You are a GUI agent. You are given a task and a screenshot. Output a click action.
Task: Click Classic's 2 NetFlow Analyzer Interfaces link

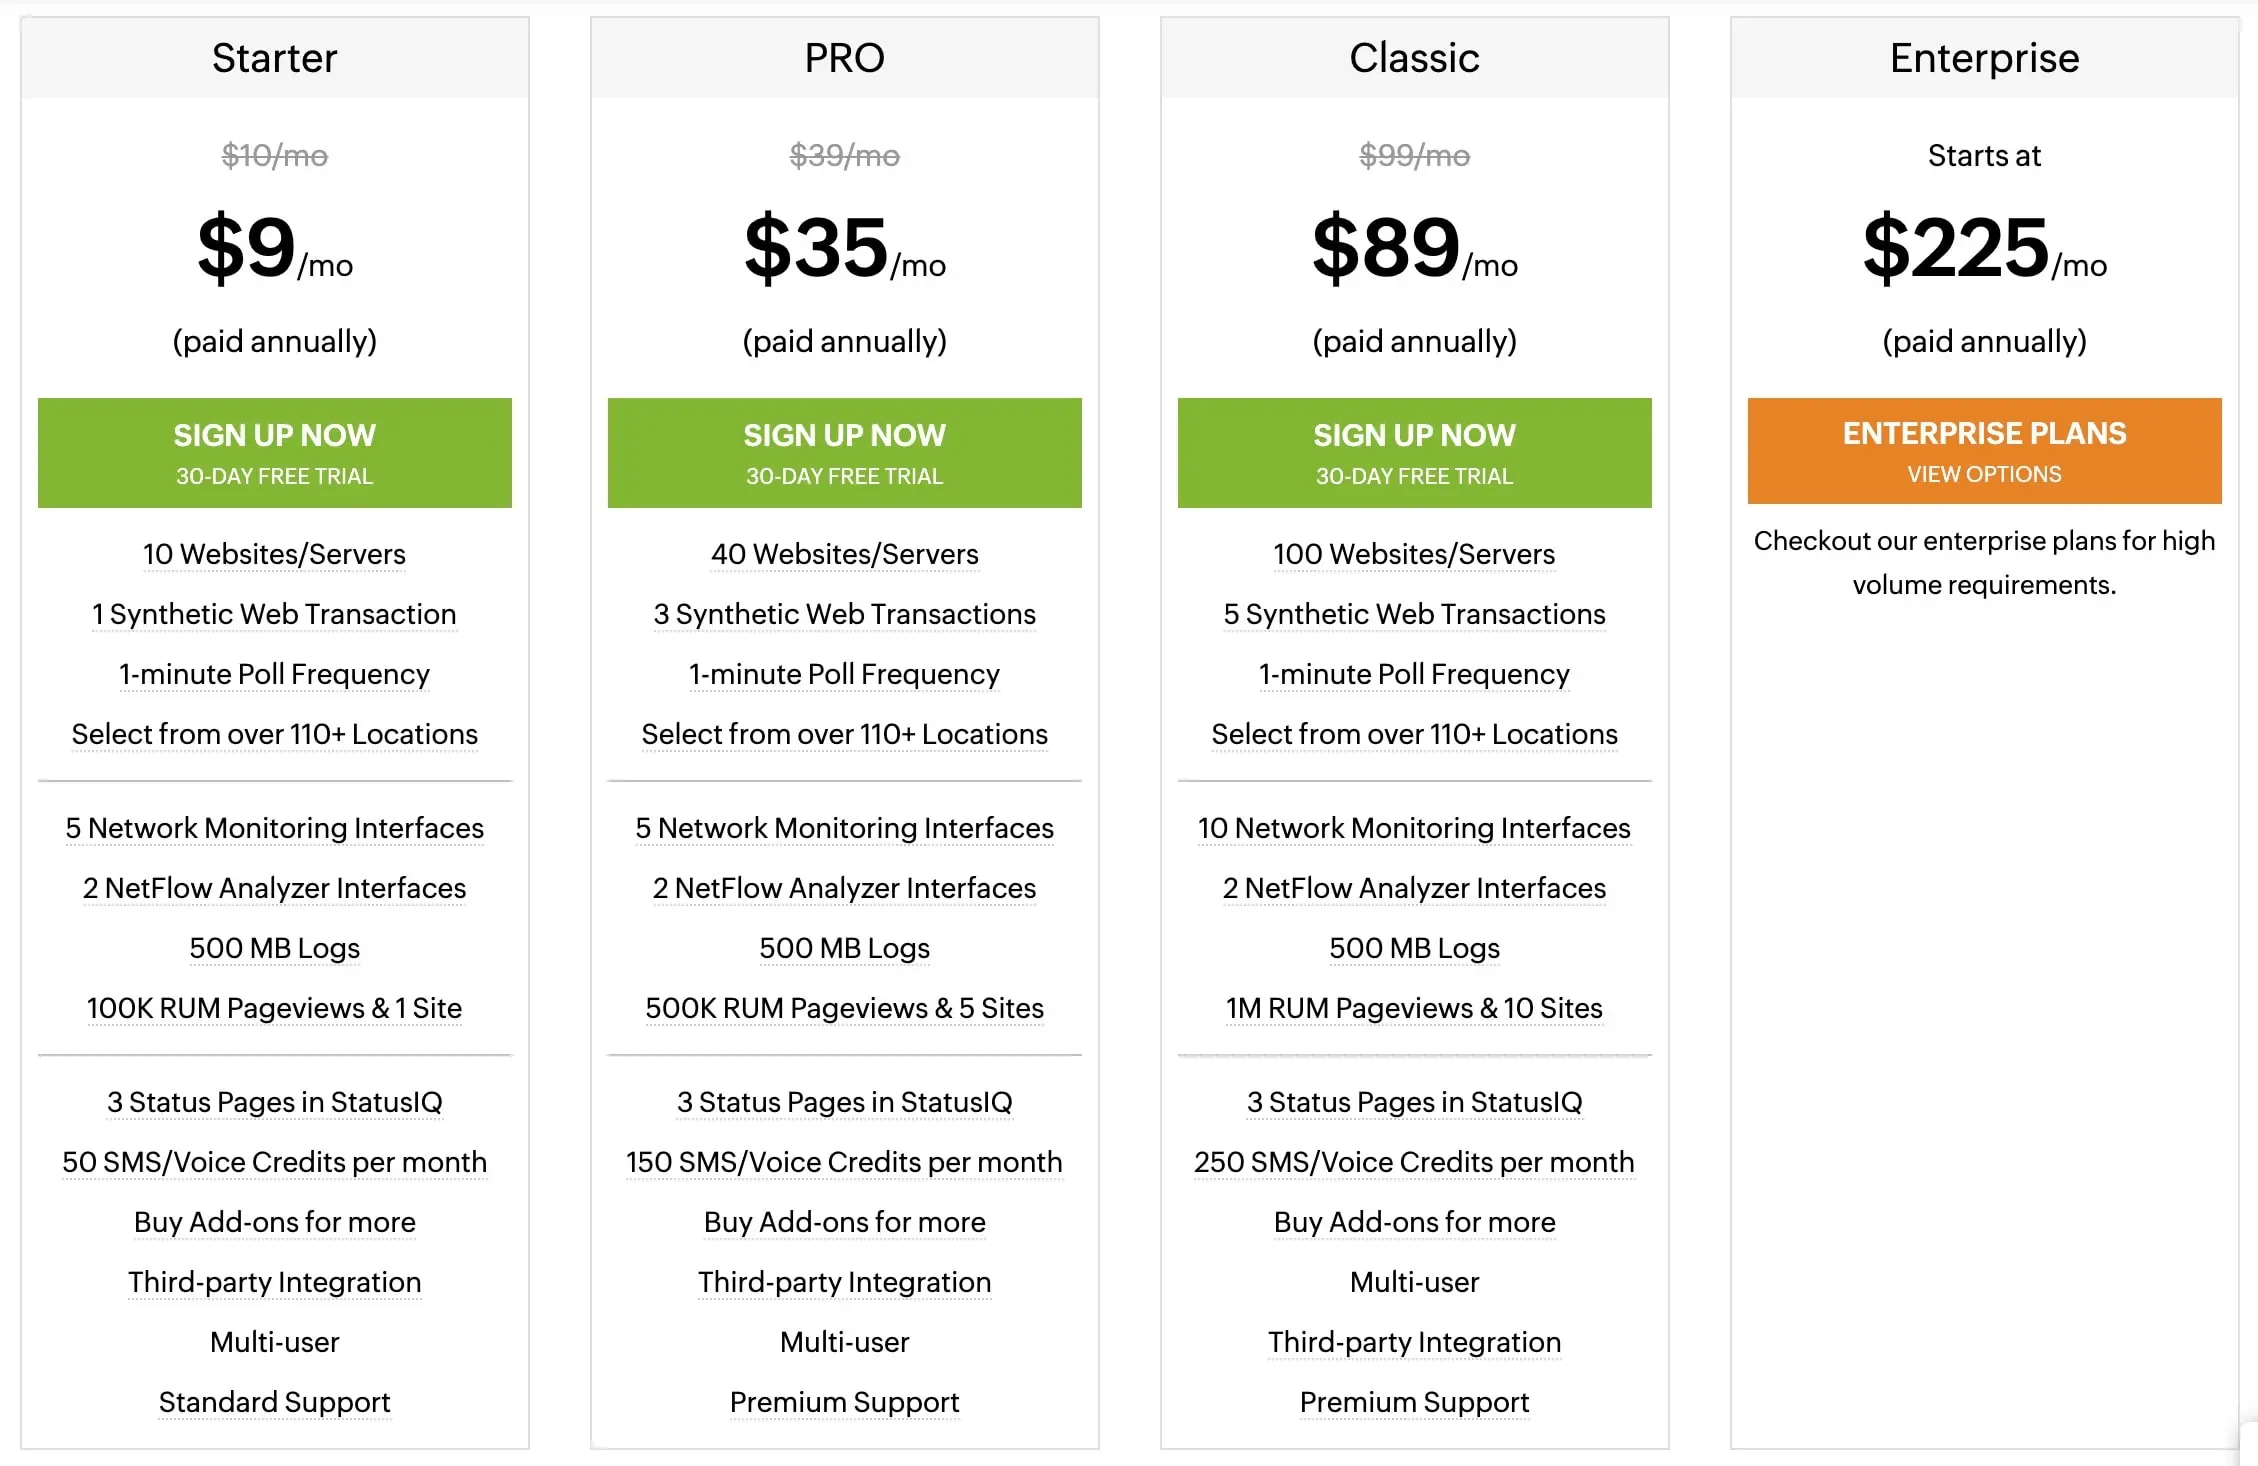pyautogui.click(x=1414, y=888)
